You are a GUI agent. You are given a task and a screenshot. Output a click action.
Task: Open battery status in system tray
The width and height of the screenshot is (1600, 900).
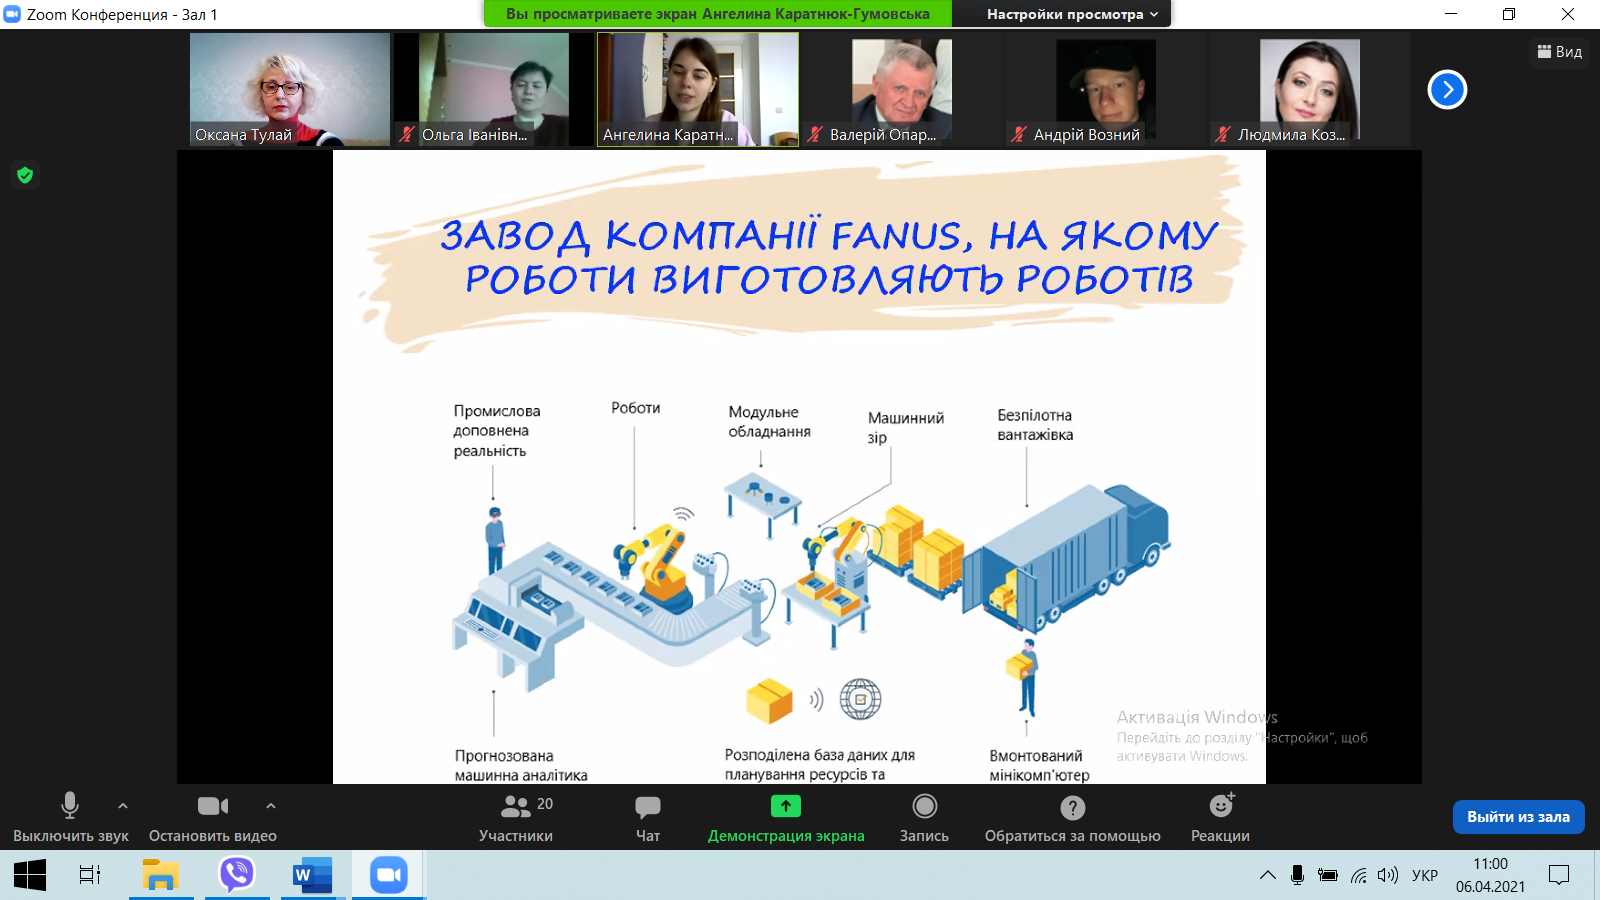click(1328, 875)
